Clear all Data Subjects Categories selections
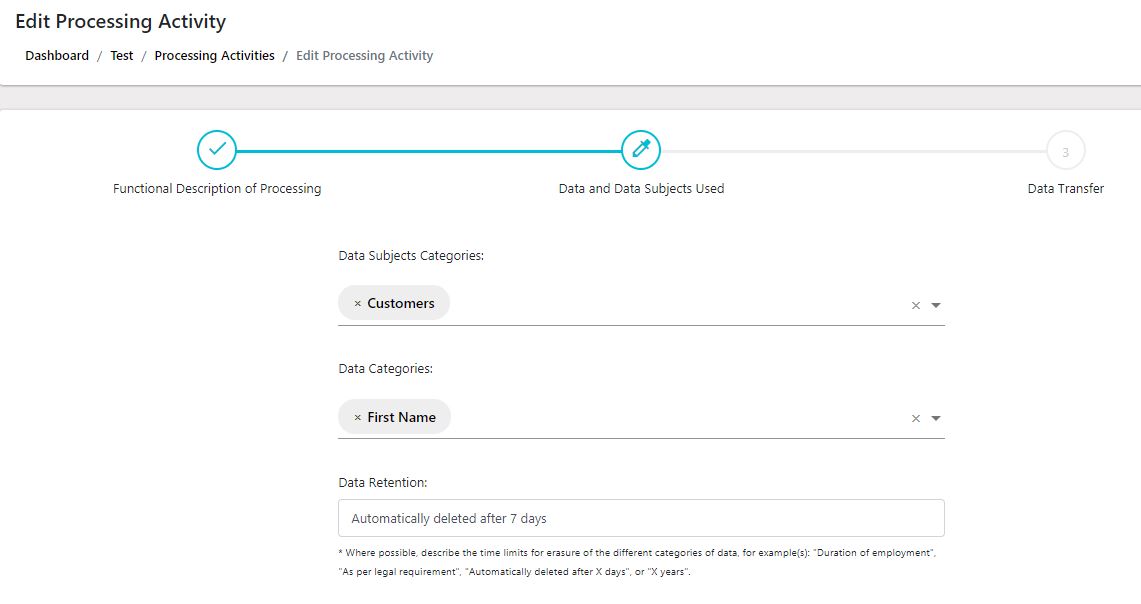Viewport: 1141px width, 604px height. click(915, 306)
